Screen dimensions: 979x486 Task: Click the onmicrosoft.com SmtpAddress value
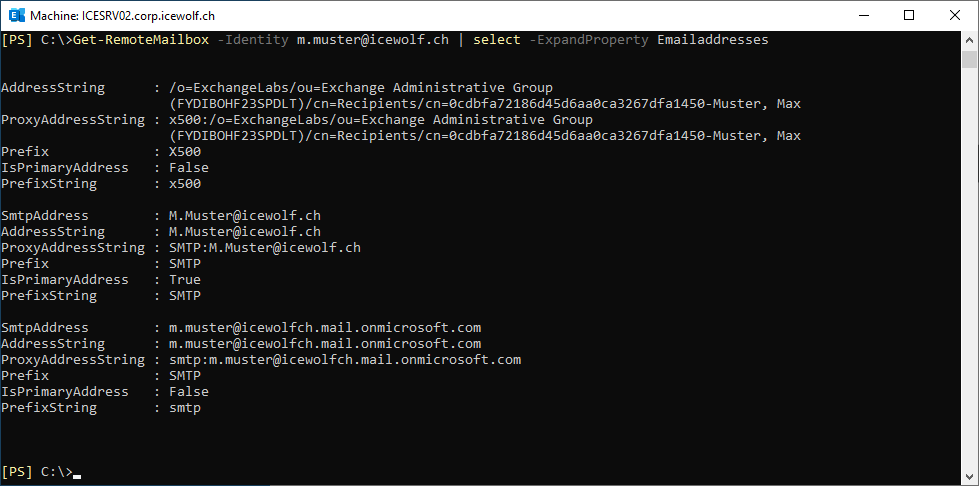pos(325,327)
